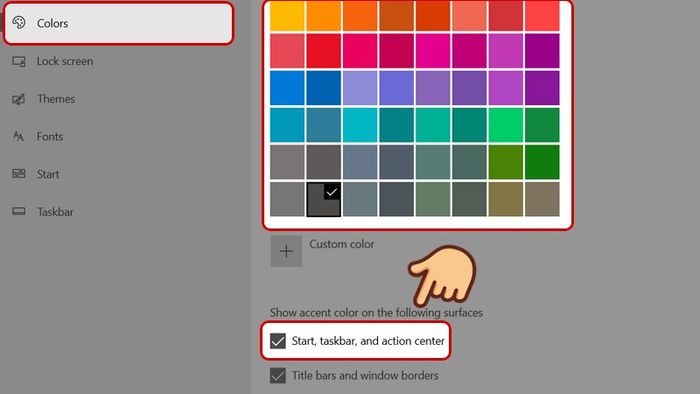
Task: Use the dark sage swatch, sixth in bottom row
Action: (x=469, y=199)
